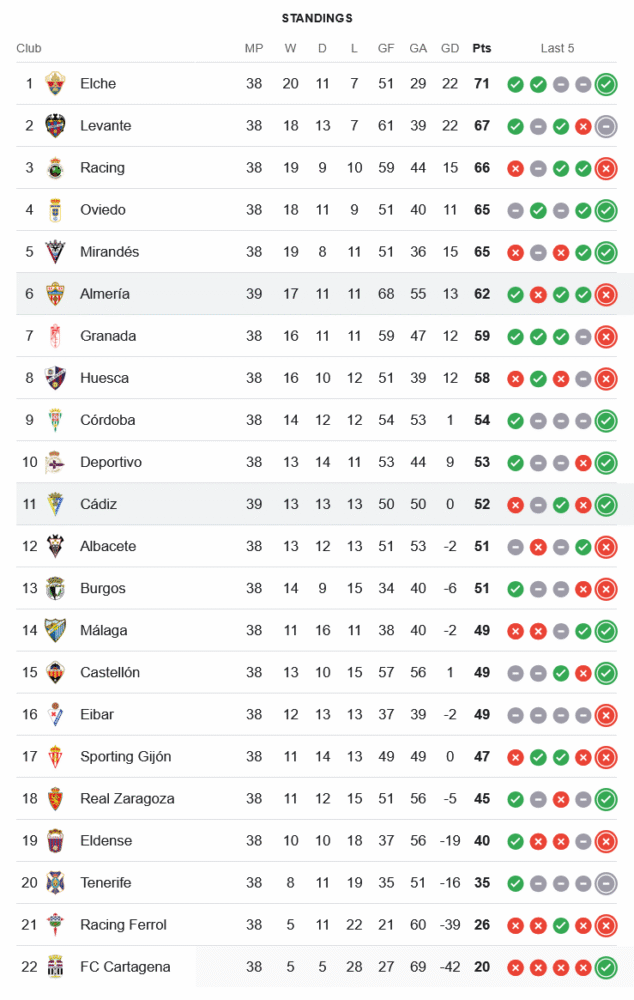Click the Almería club crest
634x1000 pixels.
point(56,294)
